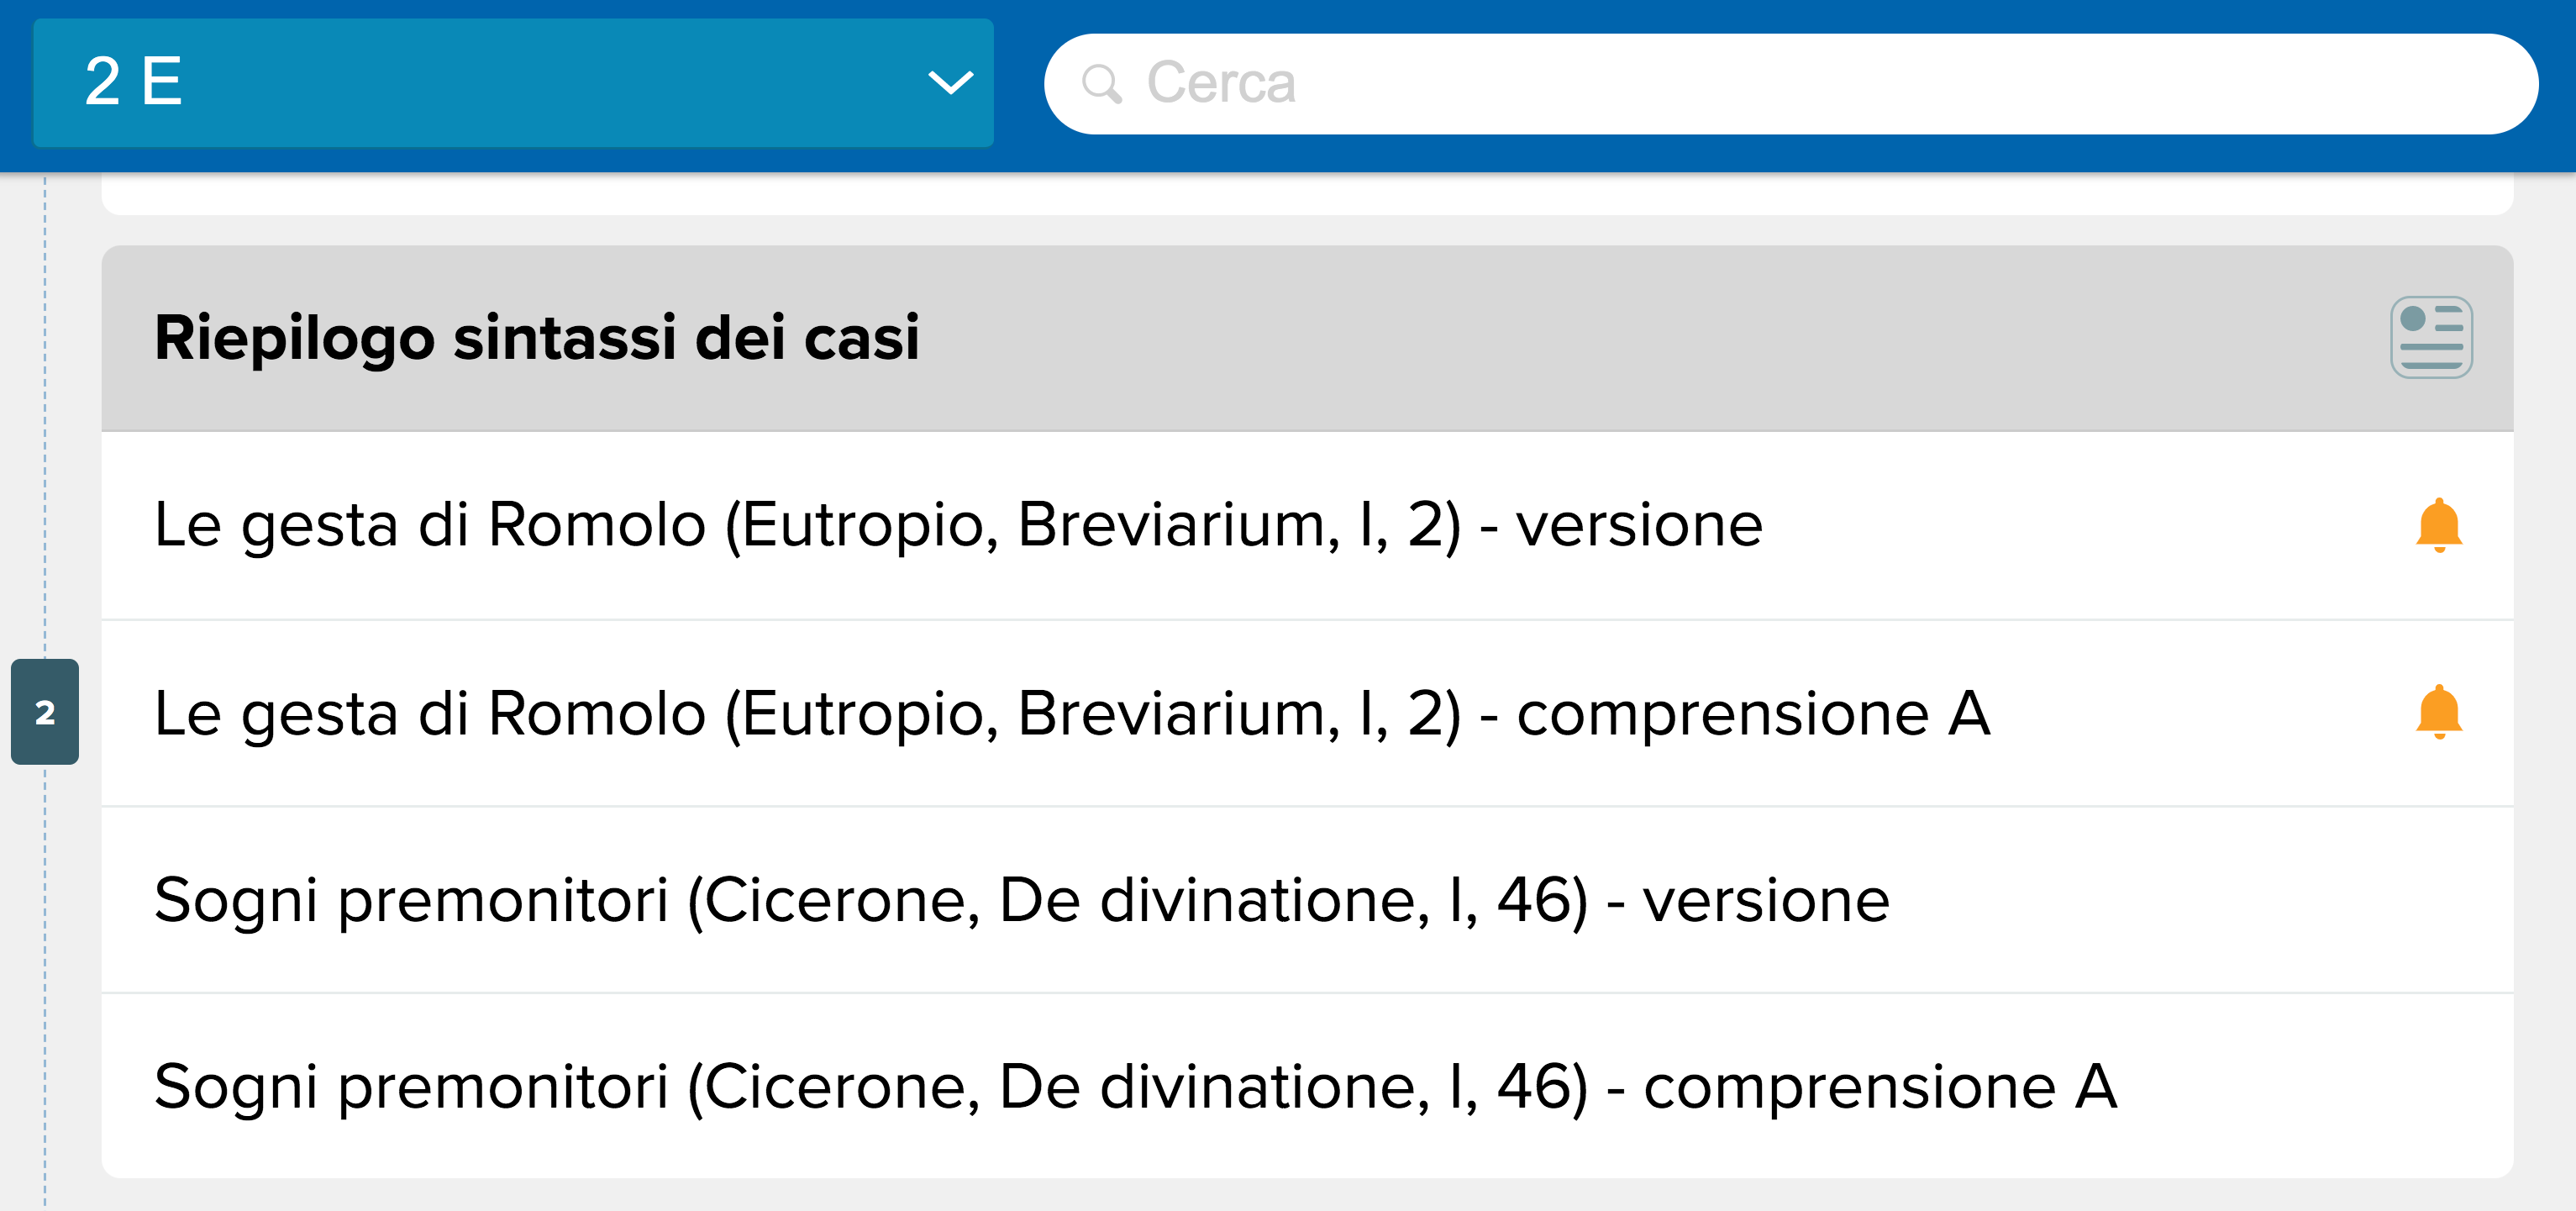Open Sogni premonitori - comprensione A

point(1307,1086)
